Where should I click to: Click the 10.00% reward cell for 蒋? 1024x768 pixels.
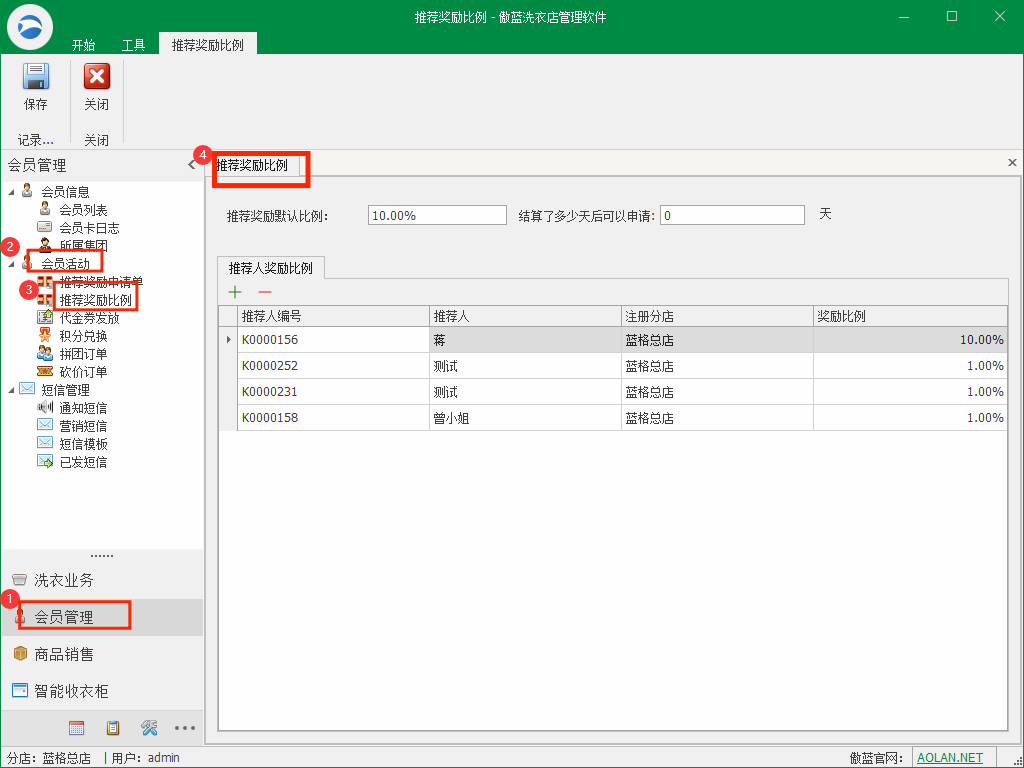(910, 340)
